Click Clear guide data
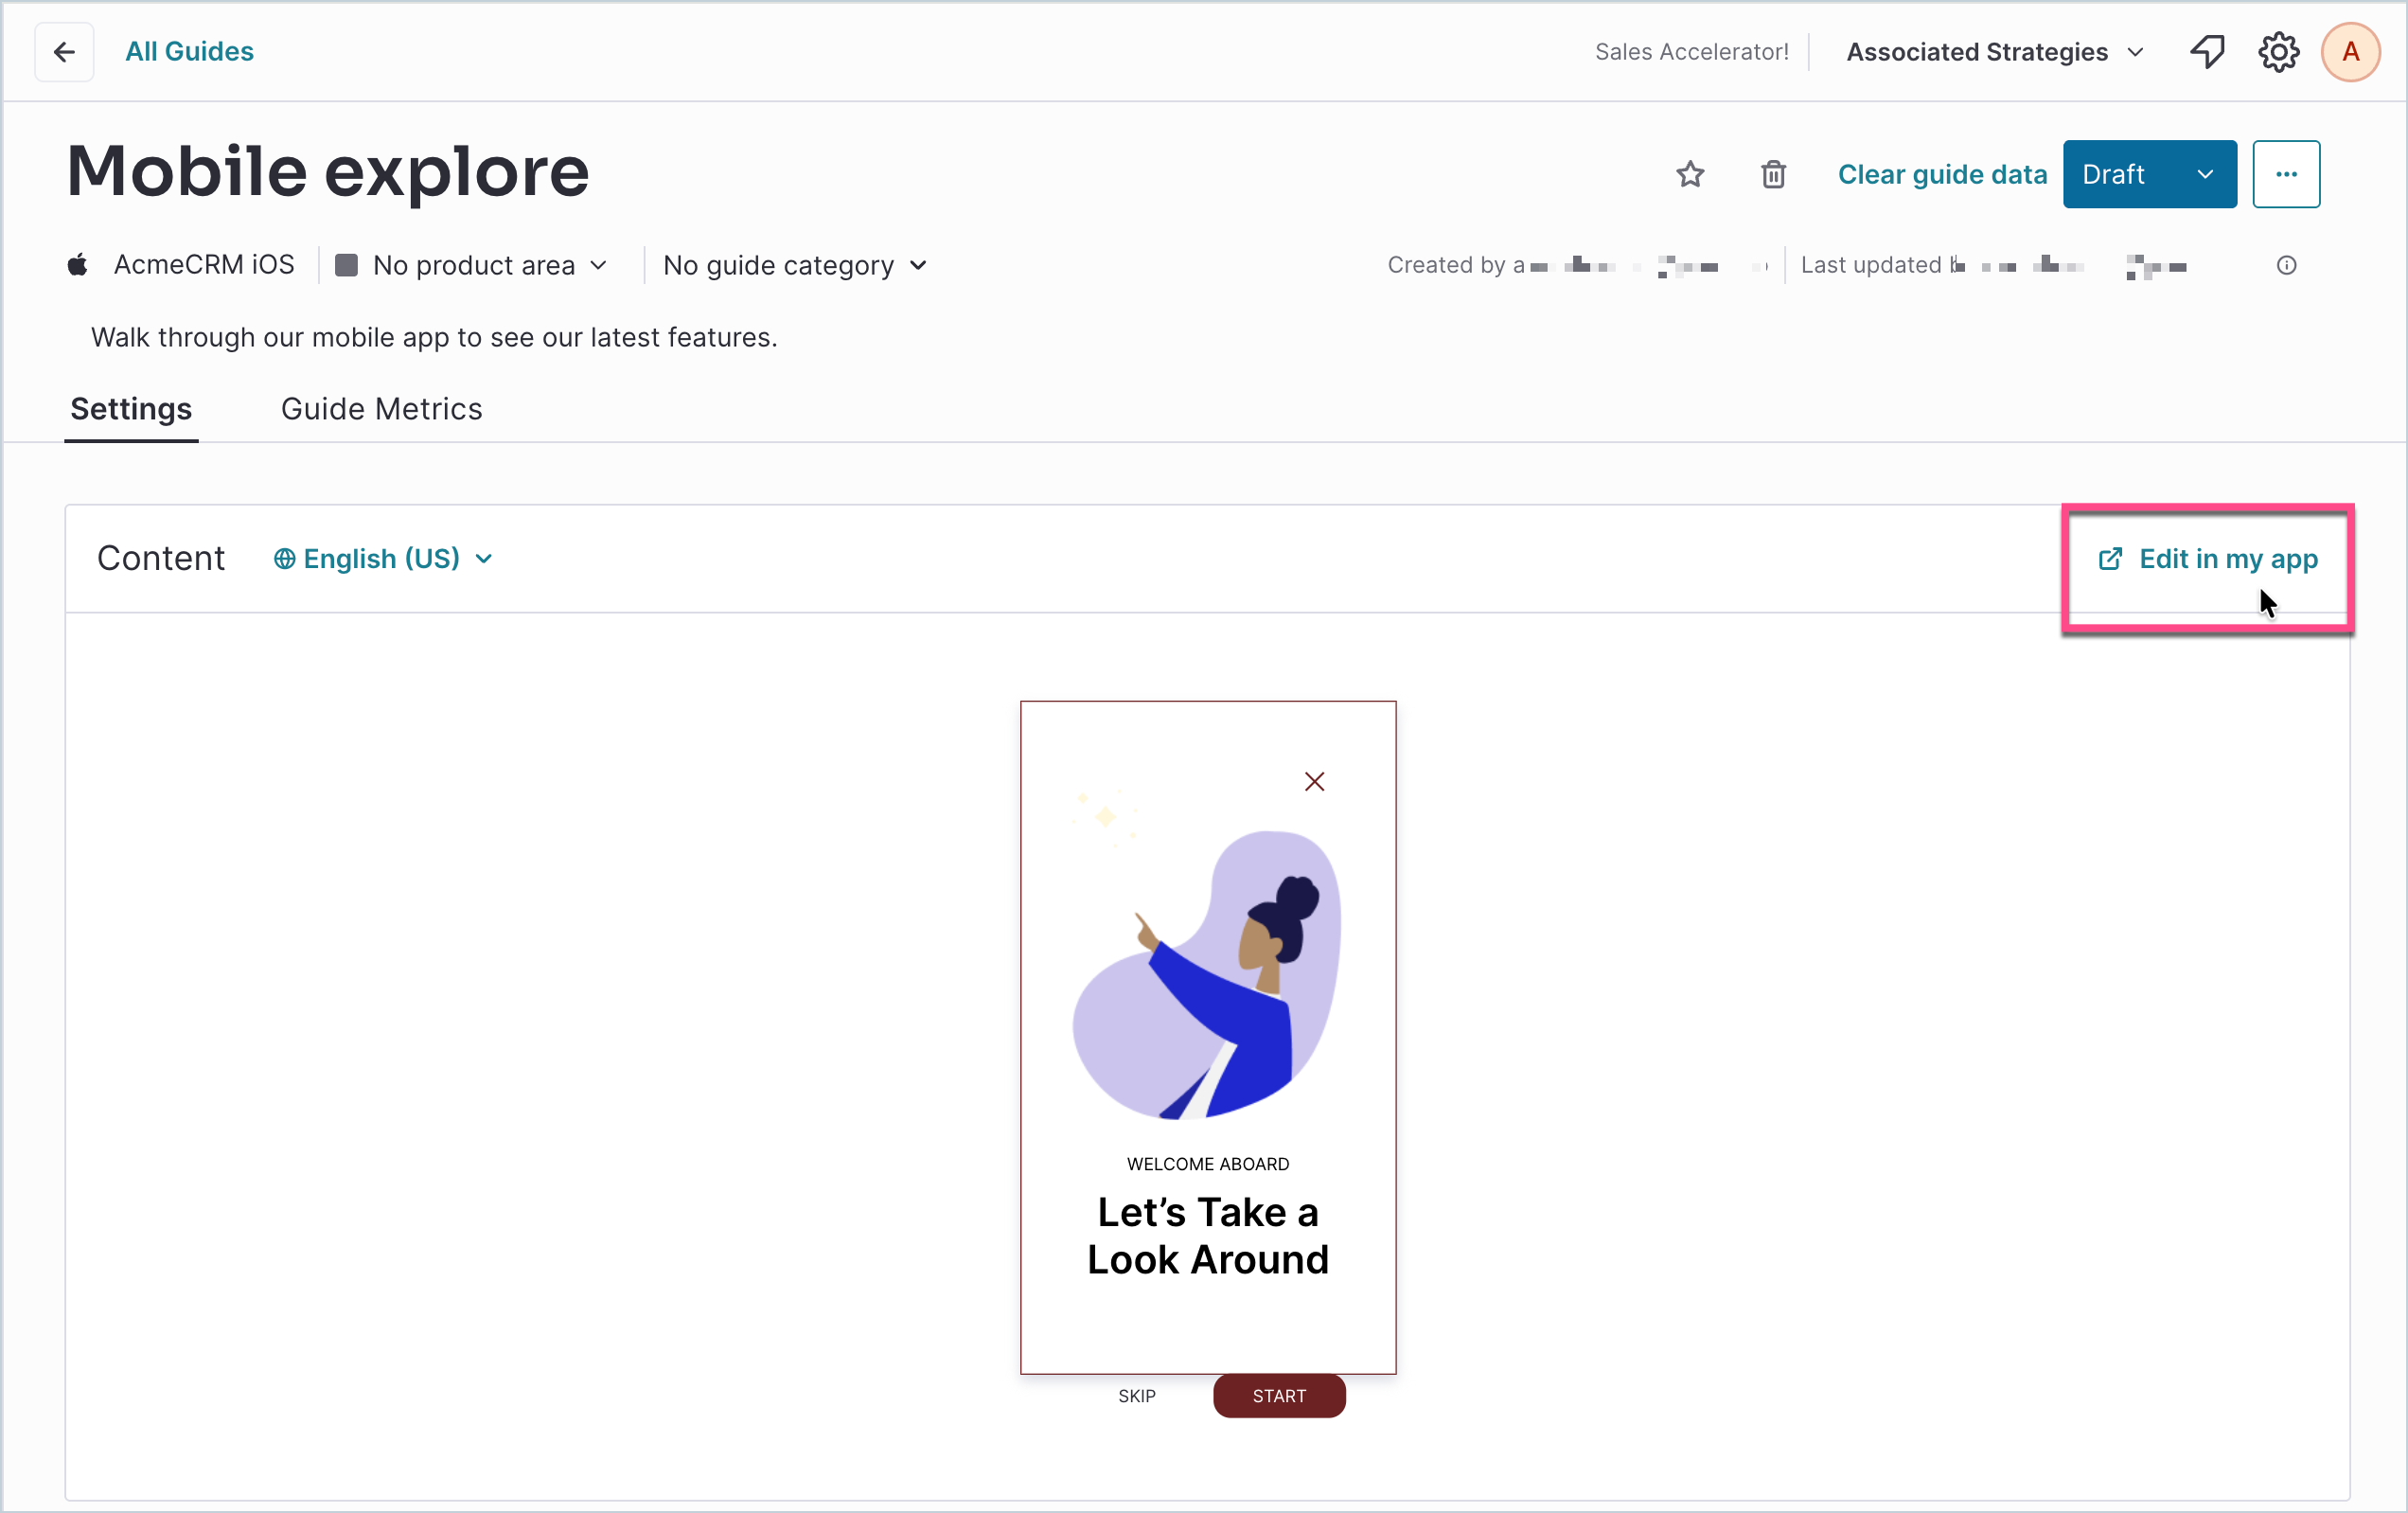Image resolution: width=2408 pixels, height=1513 pixels. 1942,174
